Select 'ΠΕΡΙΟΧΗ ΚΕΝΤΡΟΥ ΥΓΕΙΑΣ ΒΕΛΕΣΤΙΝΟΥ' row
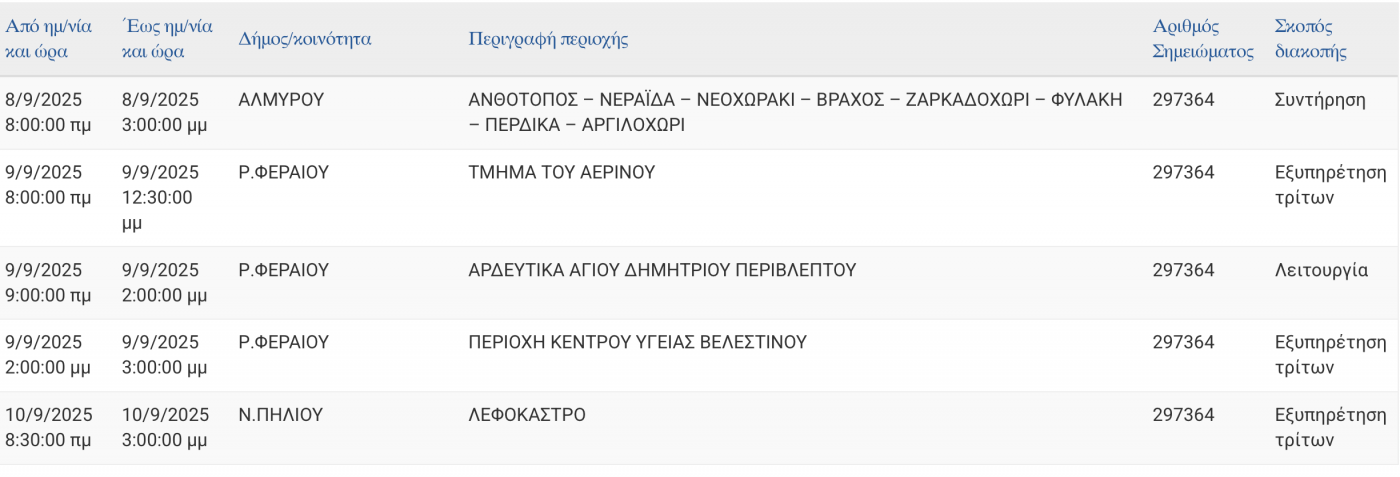Viewport: 1400px width, 477px height. click(700, 355)
